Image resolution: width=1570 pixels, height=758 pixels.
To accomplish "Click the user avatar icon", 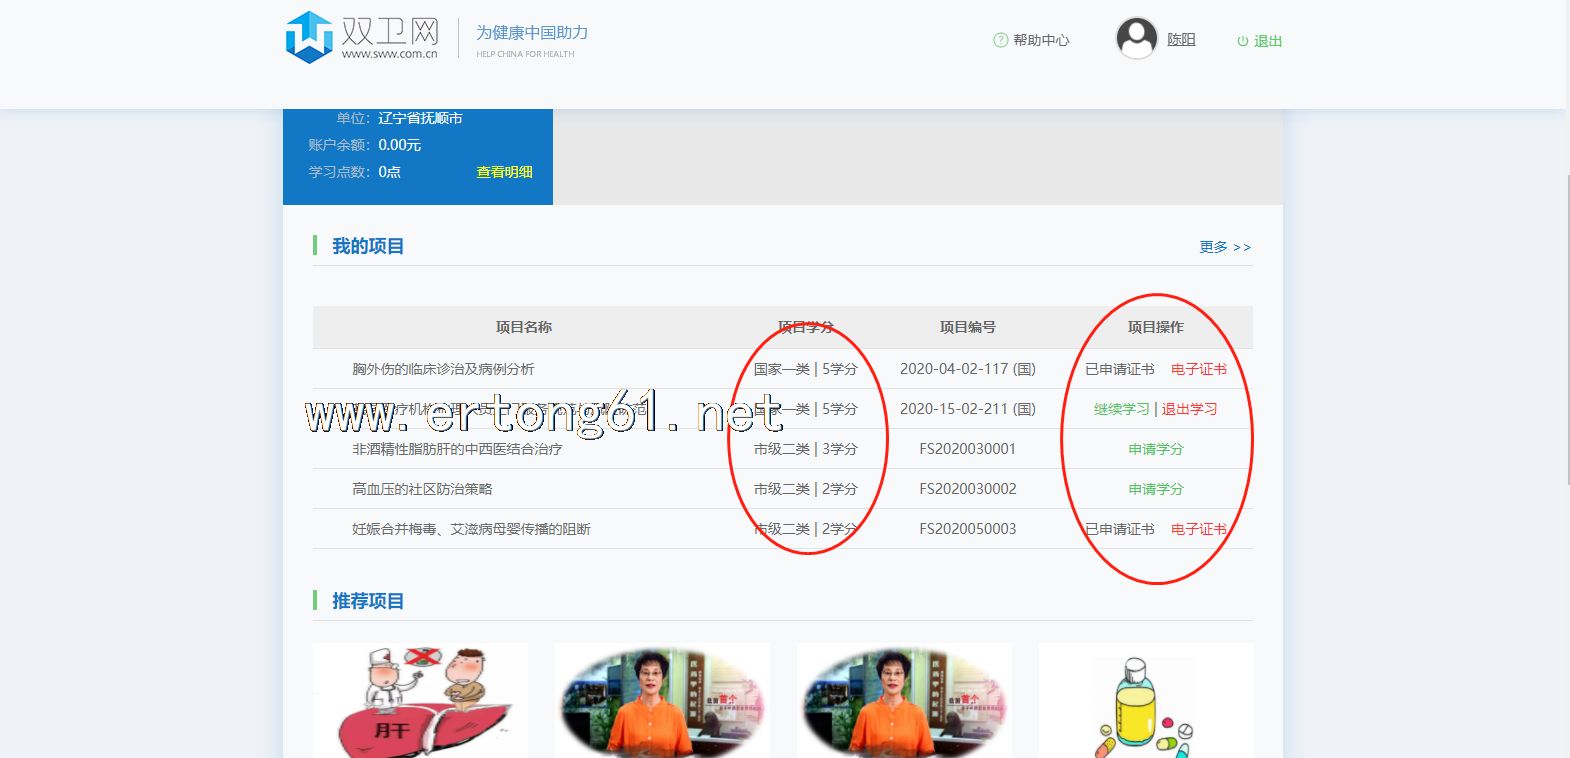I will 1136,39.
